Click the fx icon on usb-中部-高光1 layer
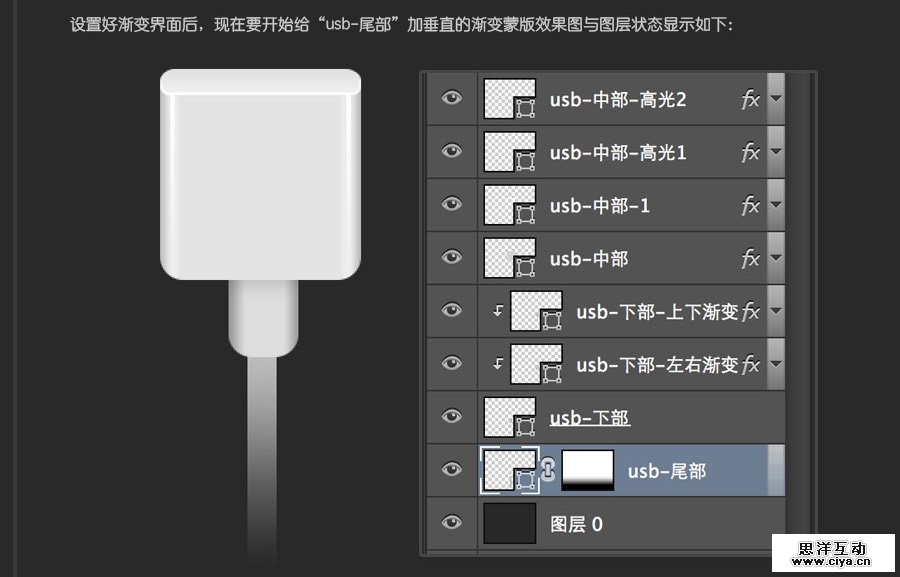The width and height of the screenshot is (900, 577). point(752,152)
